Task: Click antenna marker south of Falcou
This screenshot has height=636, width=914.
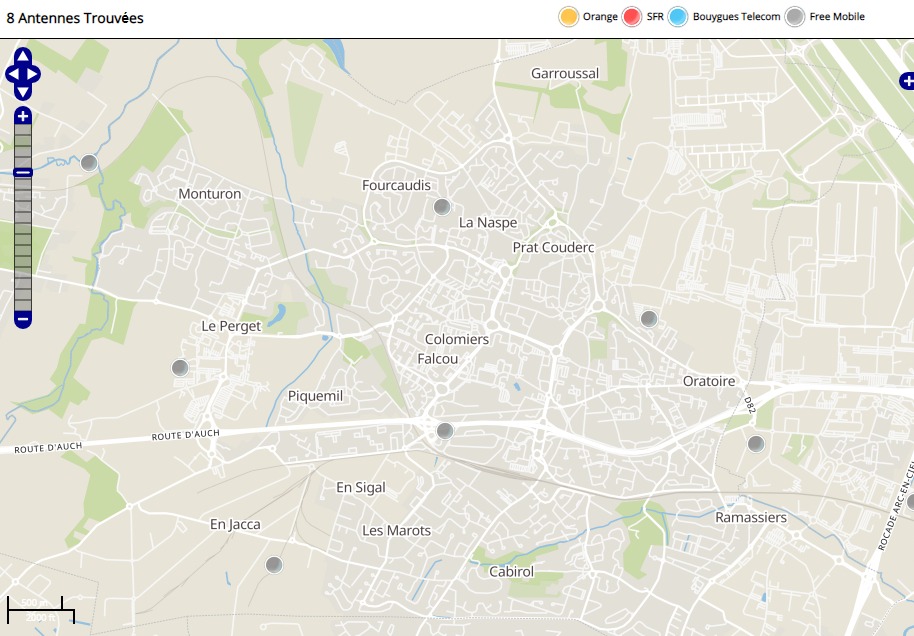Action: 445,431
